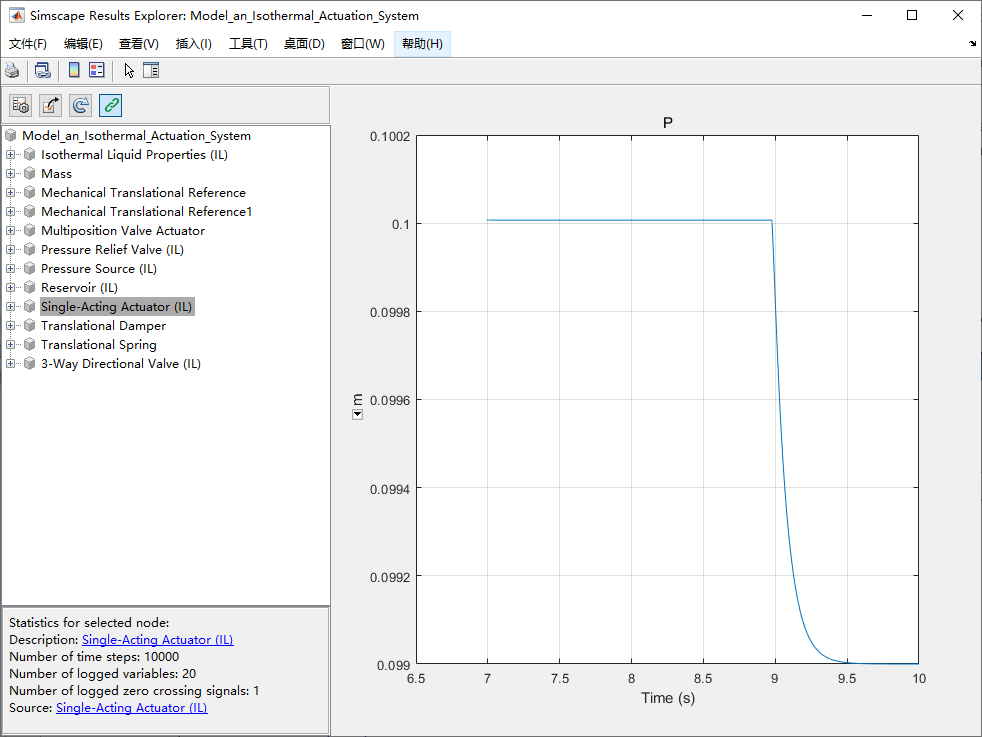The width and height of the screenshot is (982, 737).
Task: Click 'Number of time steps: 10000' text
Action: [94, 657]
